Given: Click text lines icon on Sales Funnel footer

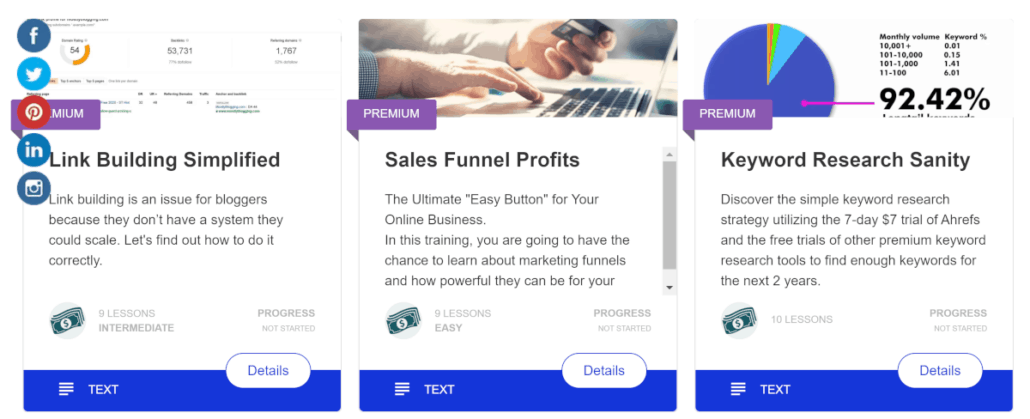Looking at the screenshot, I should 402,389.
